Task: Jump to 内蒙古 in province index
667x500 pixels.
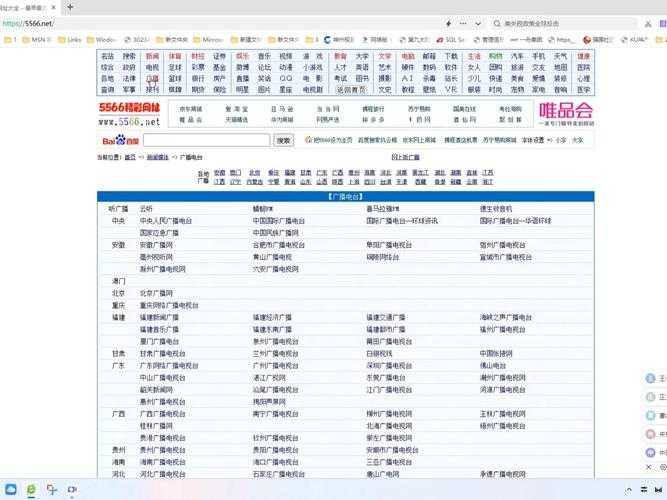Action: click(254, 182)
